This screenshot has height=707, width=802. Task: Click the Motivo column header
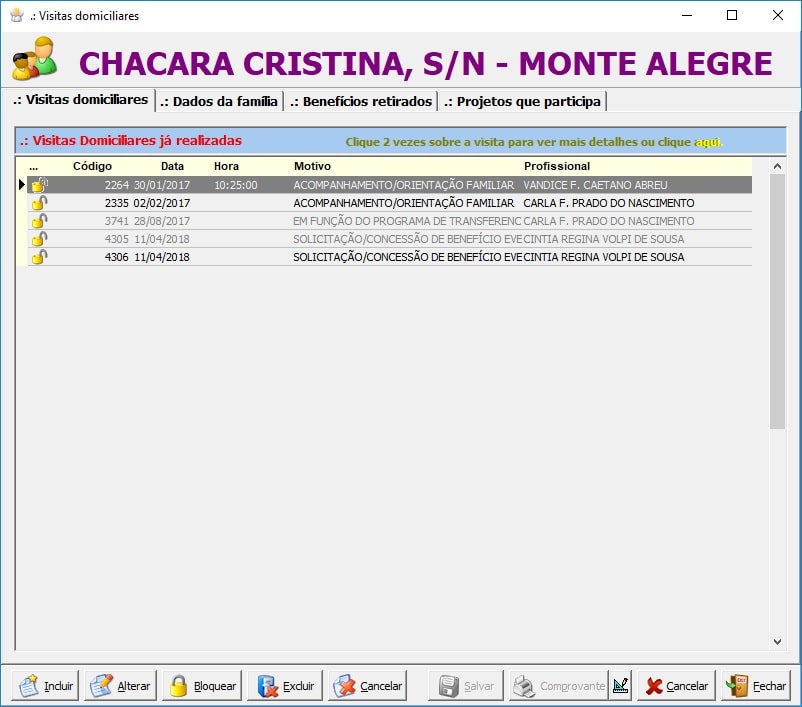[312, 166]
